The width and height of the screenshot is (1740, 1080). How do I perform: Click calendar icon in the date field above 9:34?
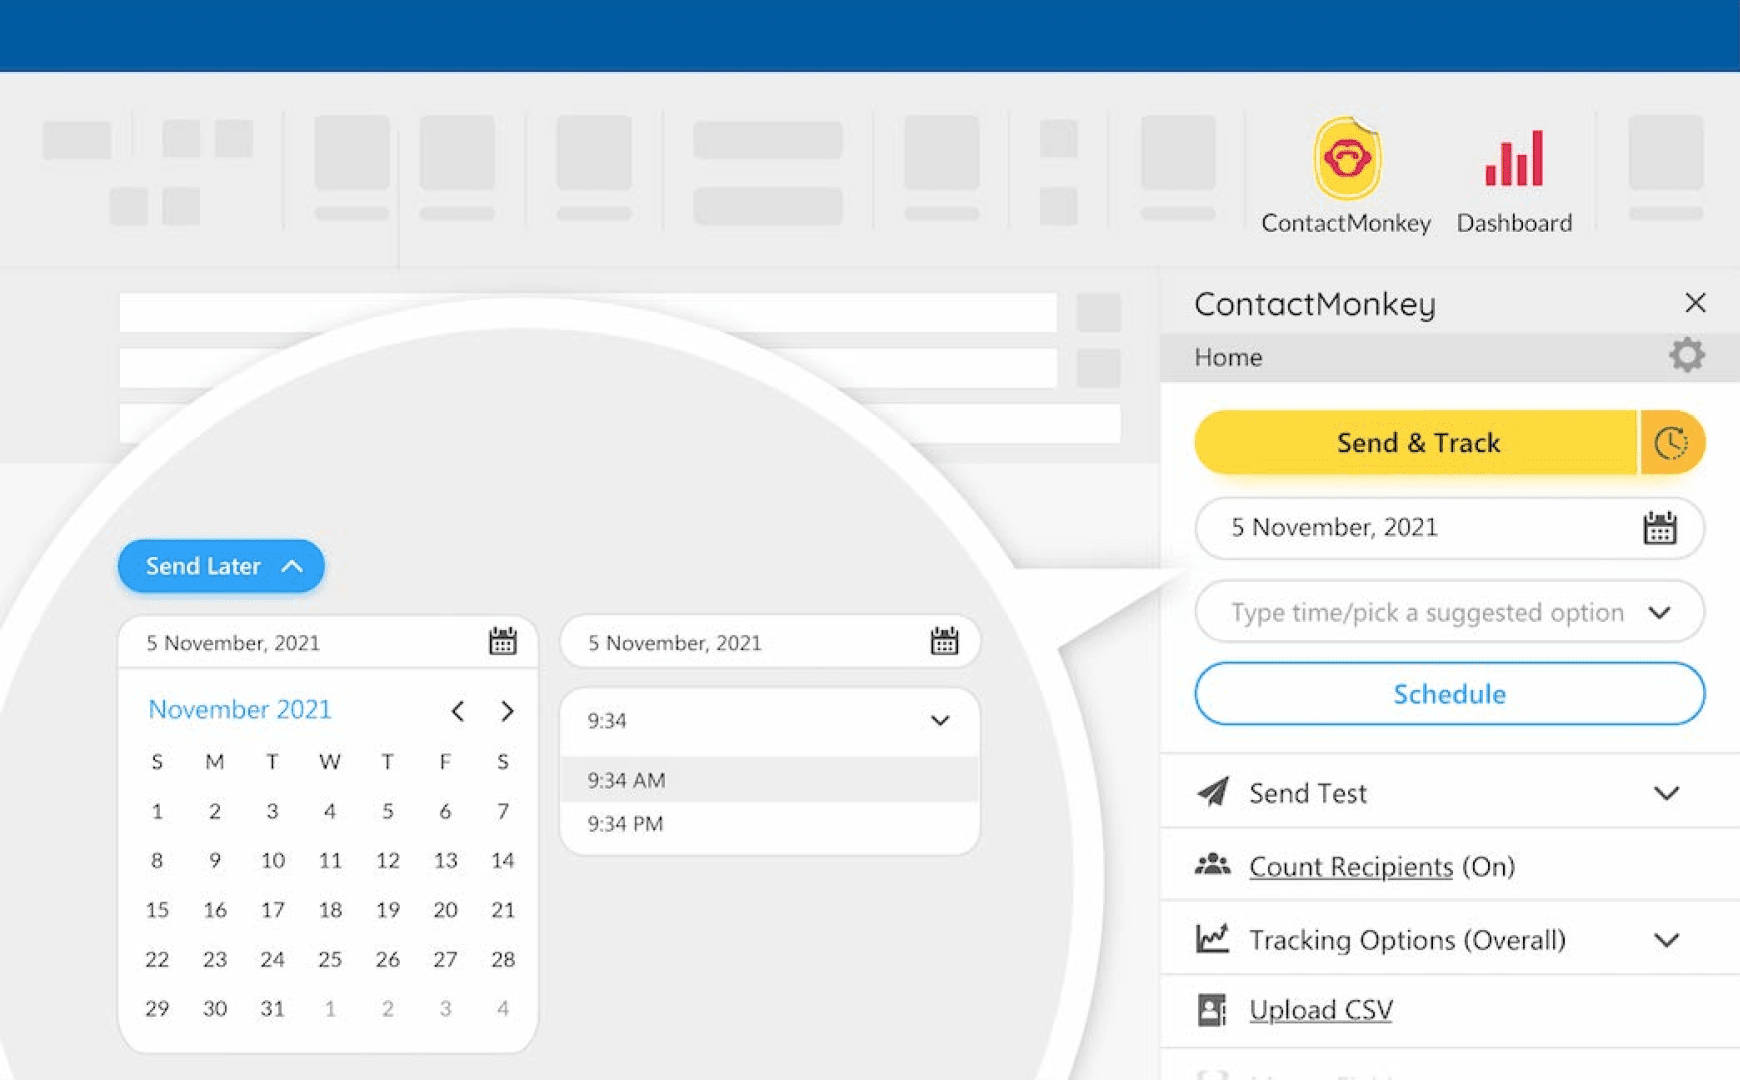tap(944, 641)
